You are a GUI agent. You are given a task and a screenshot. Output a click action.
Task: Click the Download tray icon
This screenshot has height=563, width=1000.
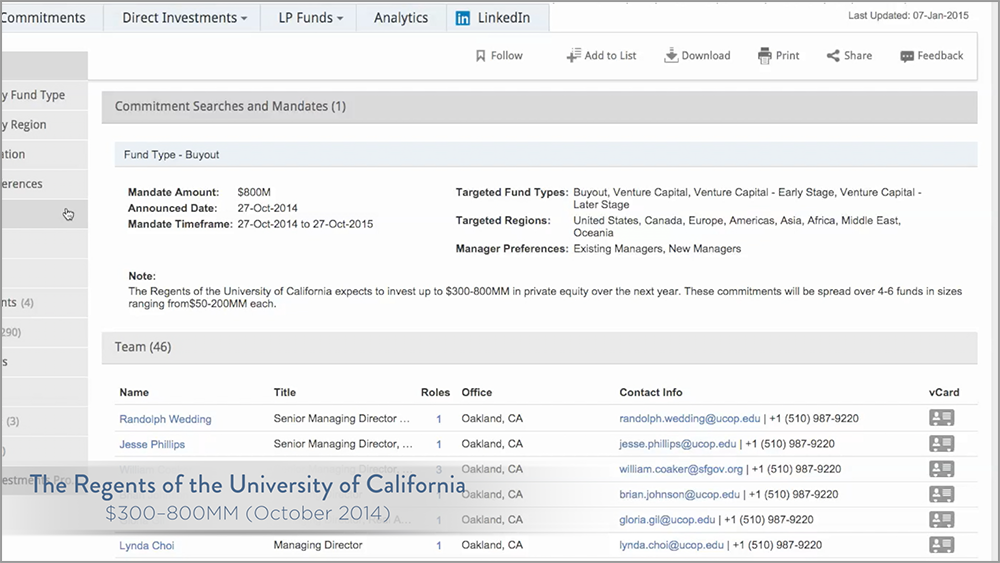pos(671,55)
